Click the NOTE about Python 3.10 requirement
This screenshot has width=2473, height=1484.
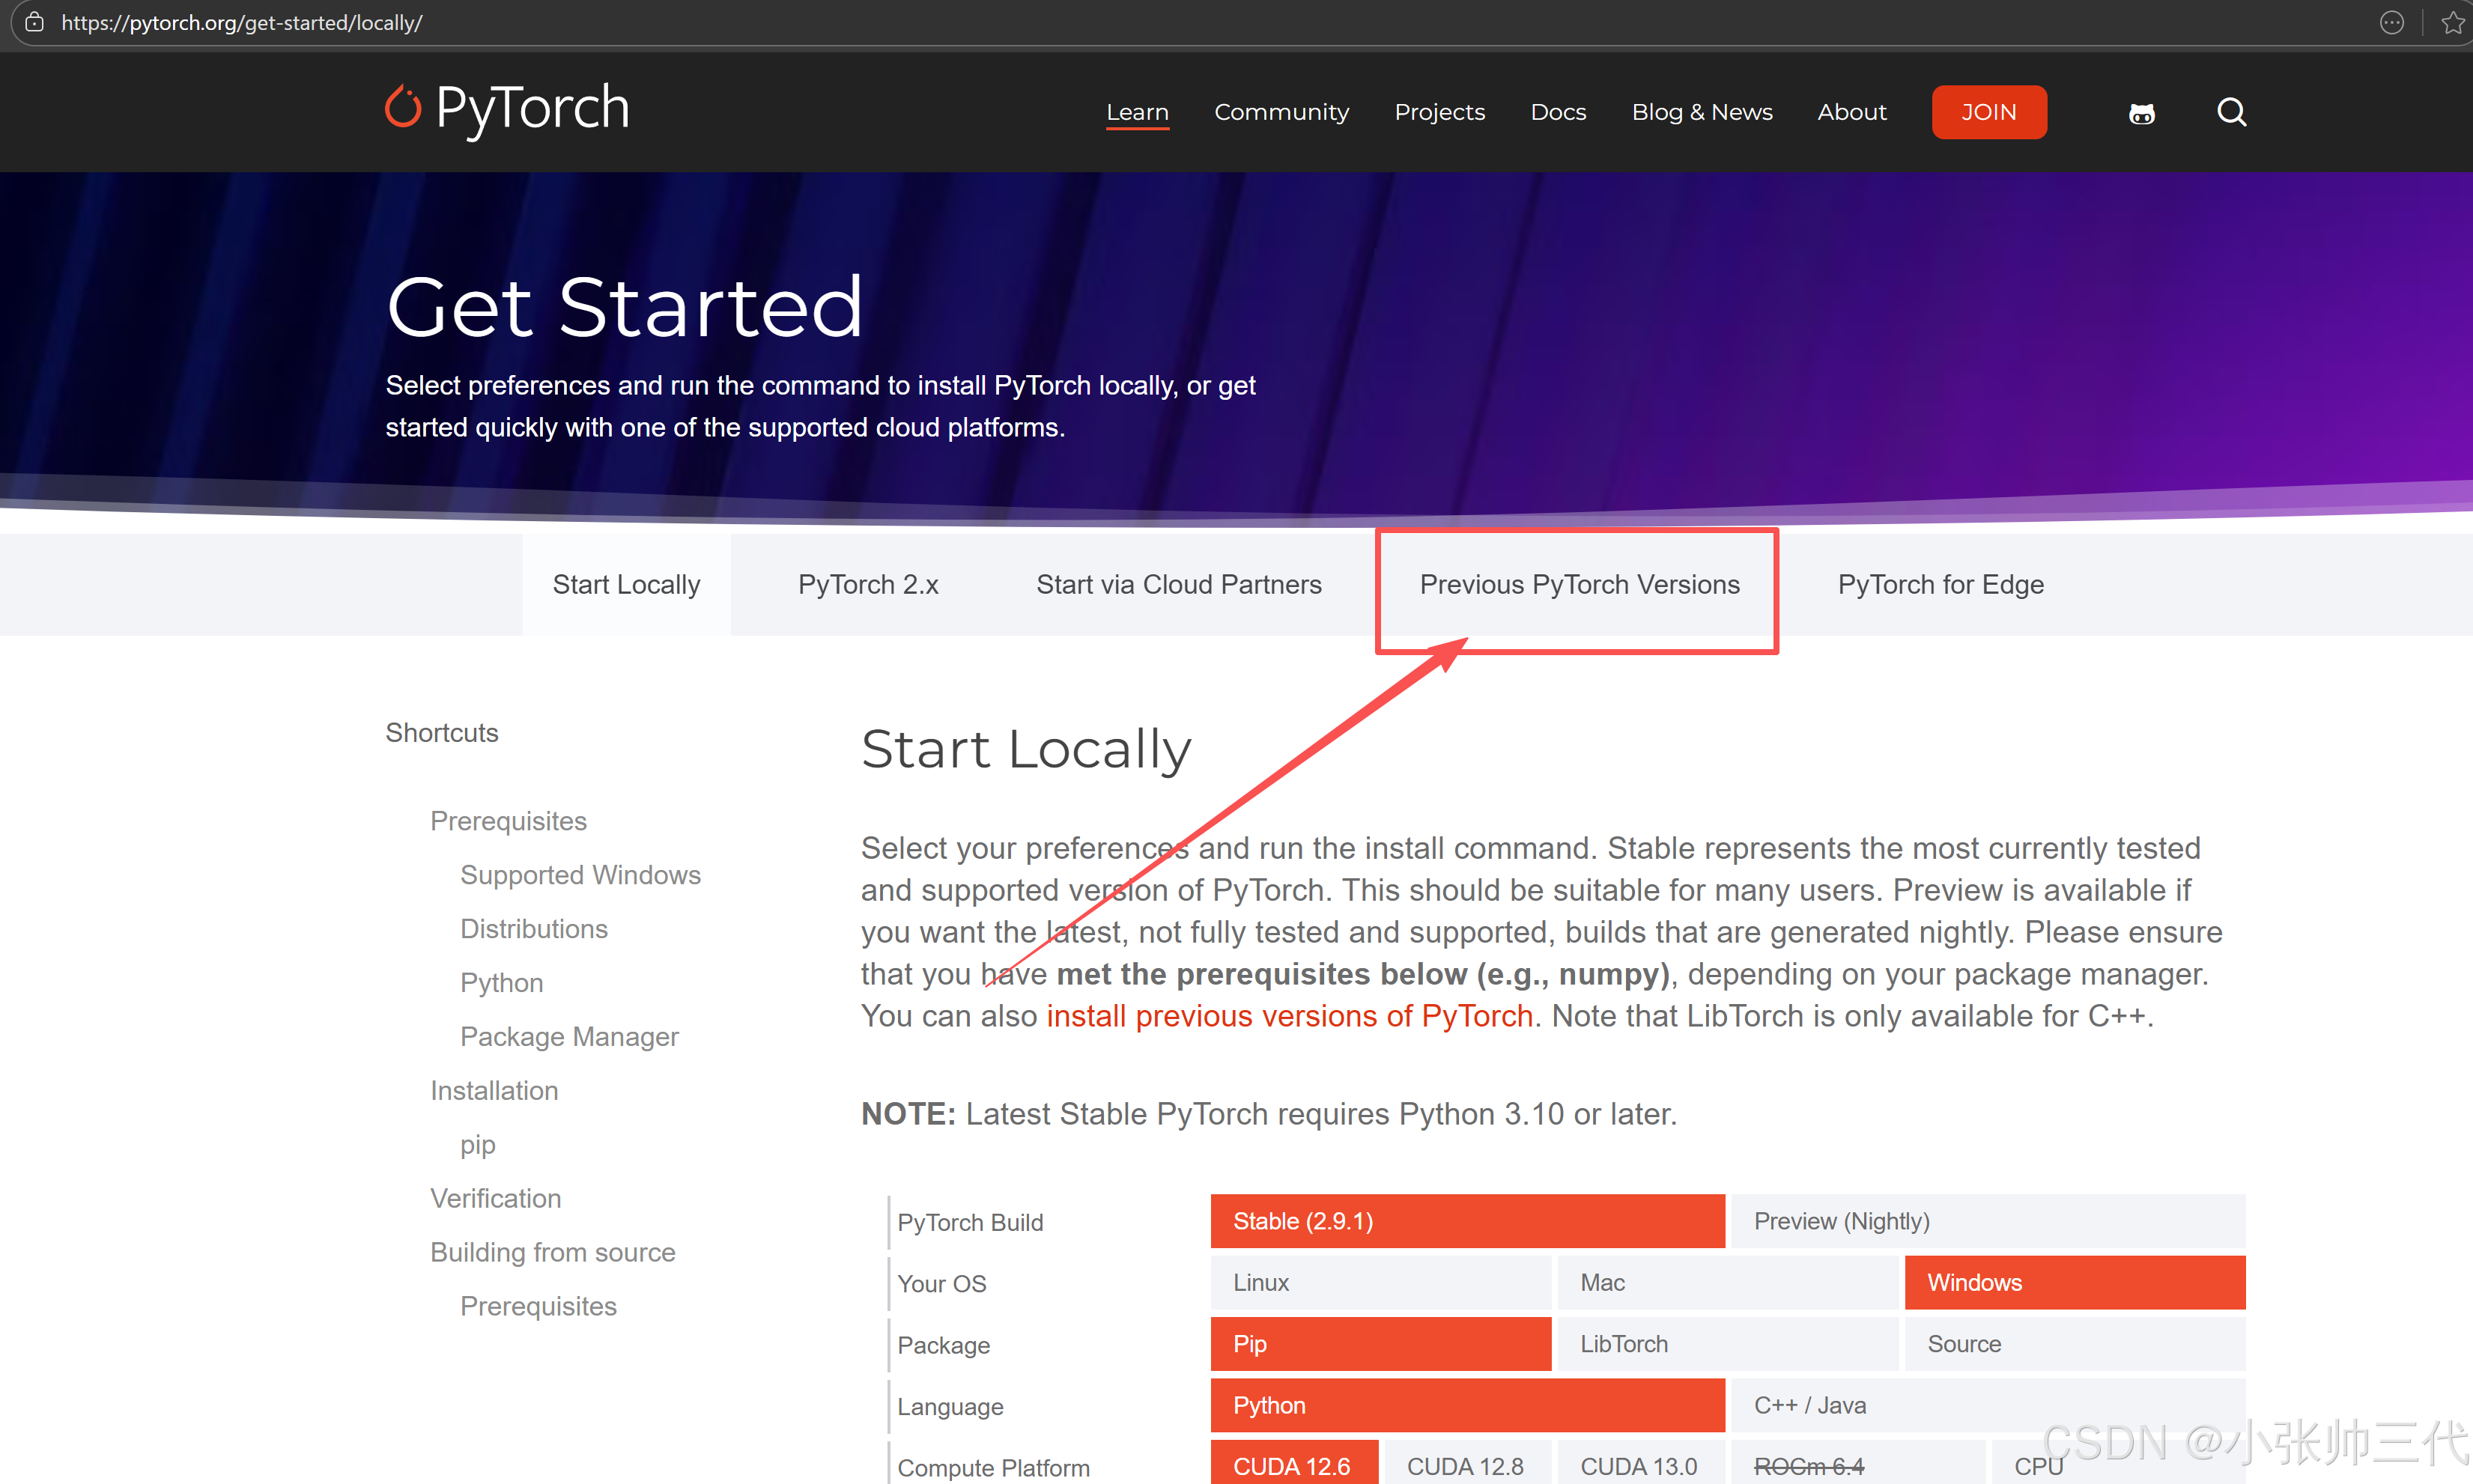1269,1114
